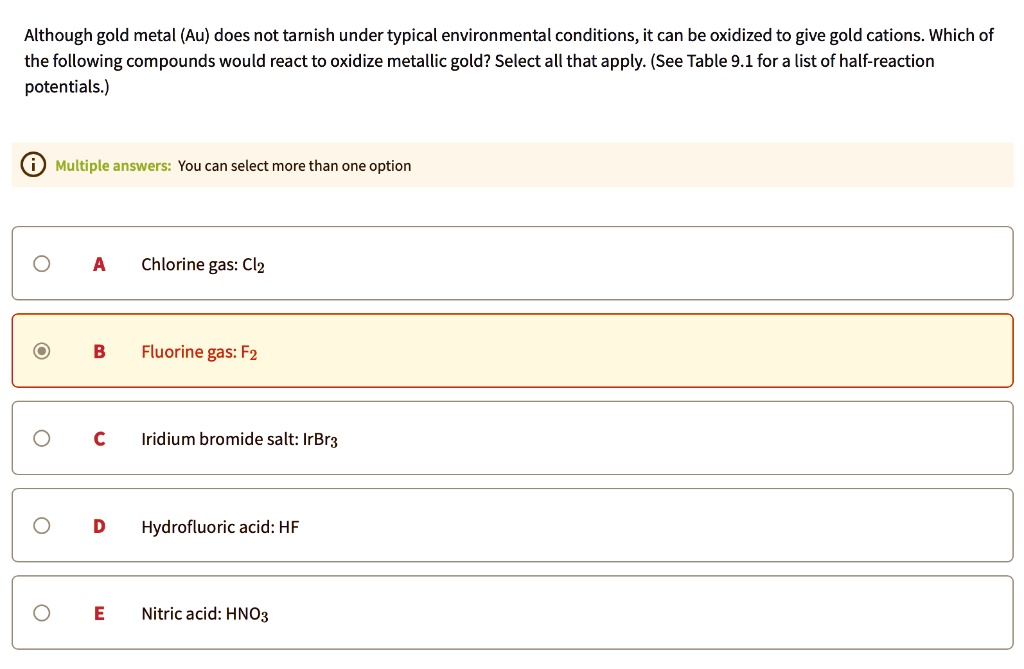This screenshot has width=1024, height=669.
Task: Click the 'Iridium bromide salt: IrBr3' text
Action: (239, 439)
